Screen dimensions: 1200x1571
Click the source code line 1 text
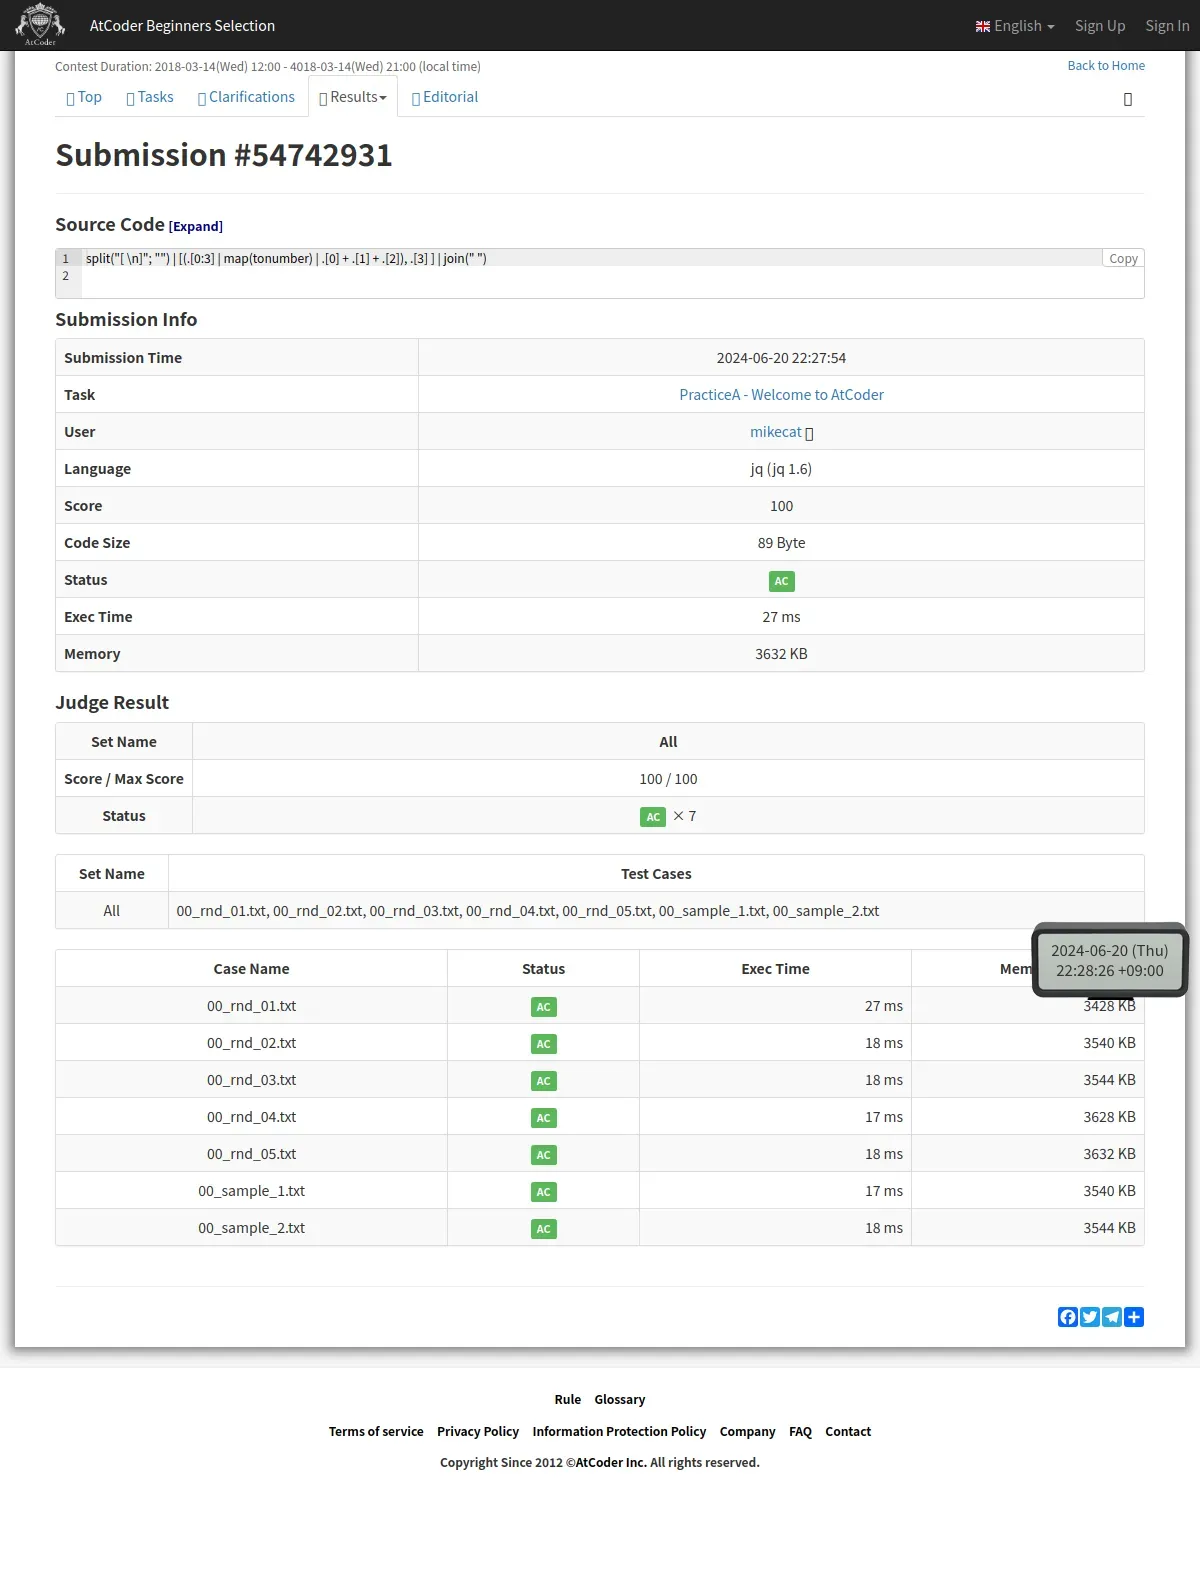click(x=286, y=259)
